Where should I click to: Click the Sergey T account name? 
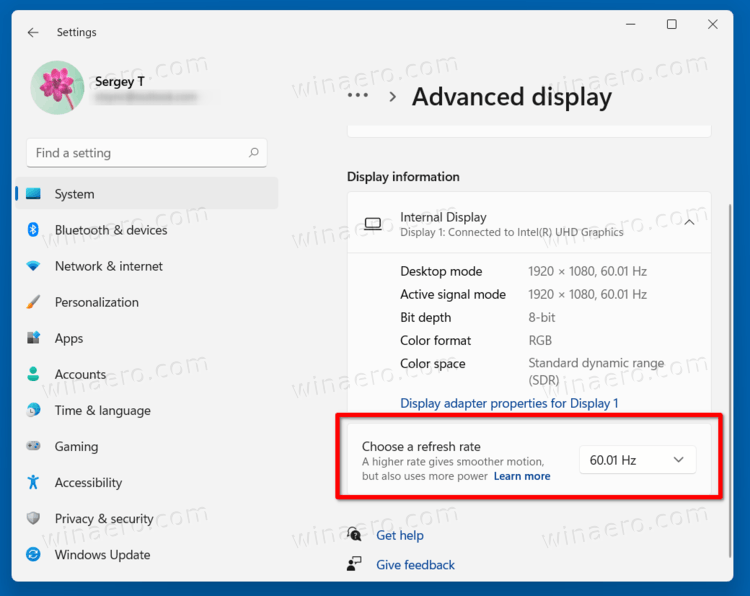click(120, 82)
